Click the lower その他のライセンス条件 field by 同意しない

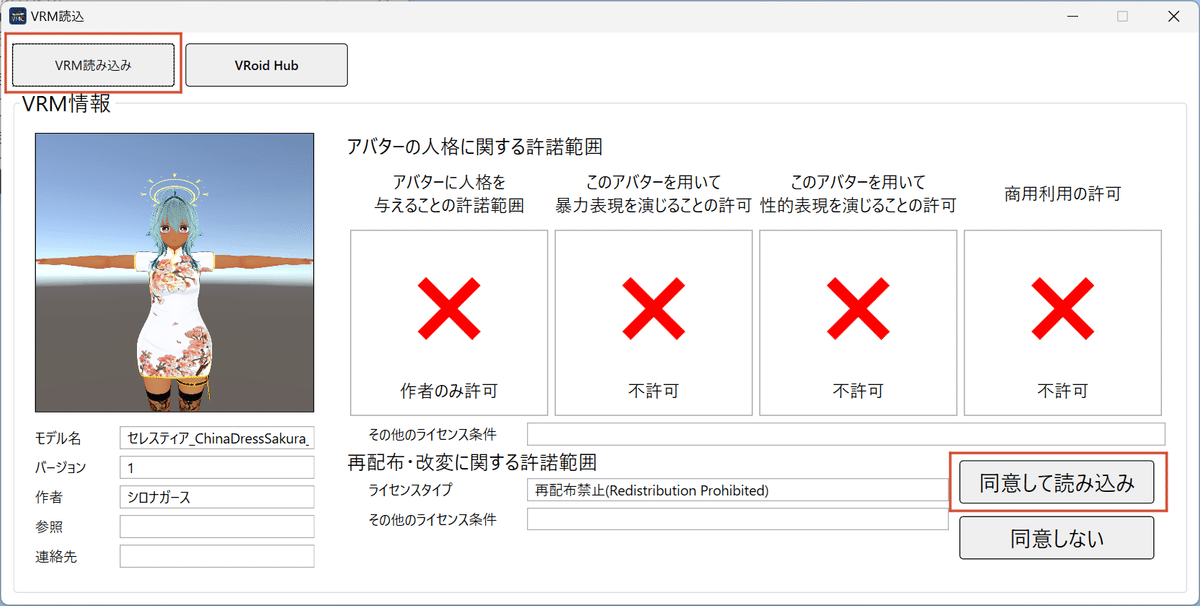click(x=737, y=519)
